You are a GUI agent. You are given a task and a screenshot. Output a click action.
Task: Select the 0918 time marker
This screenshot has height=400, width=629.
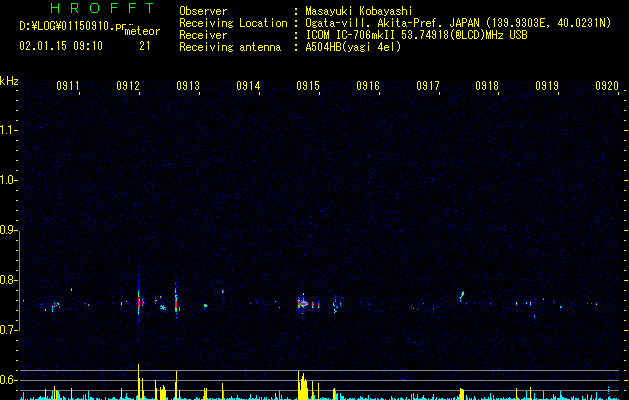tap(487, 86)
